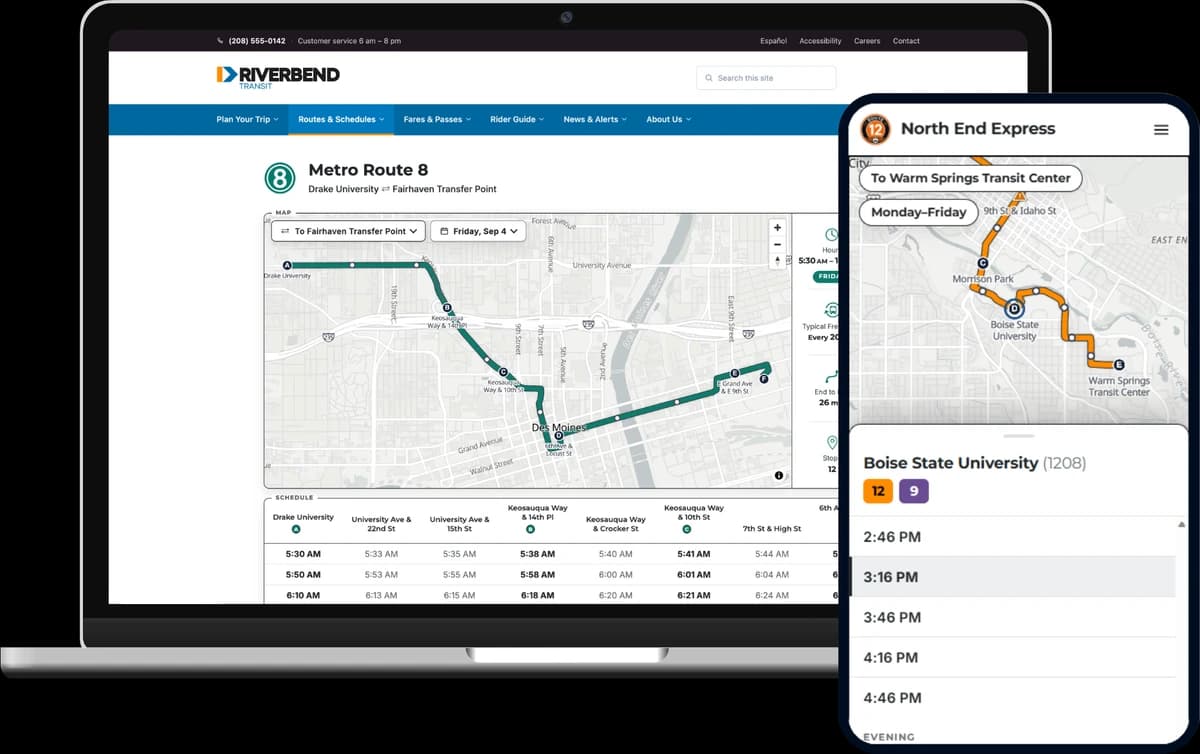
Task: Click the 5:38 AM schedule time
Action: tap(537, 554)
